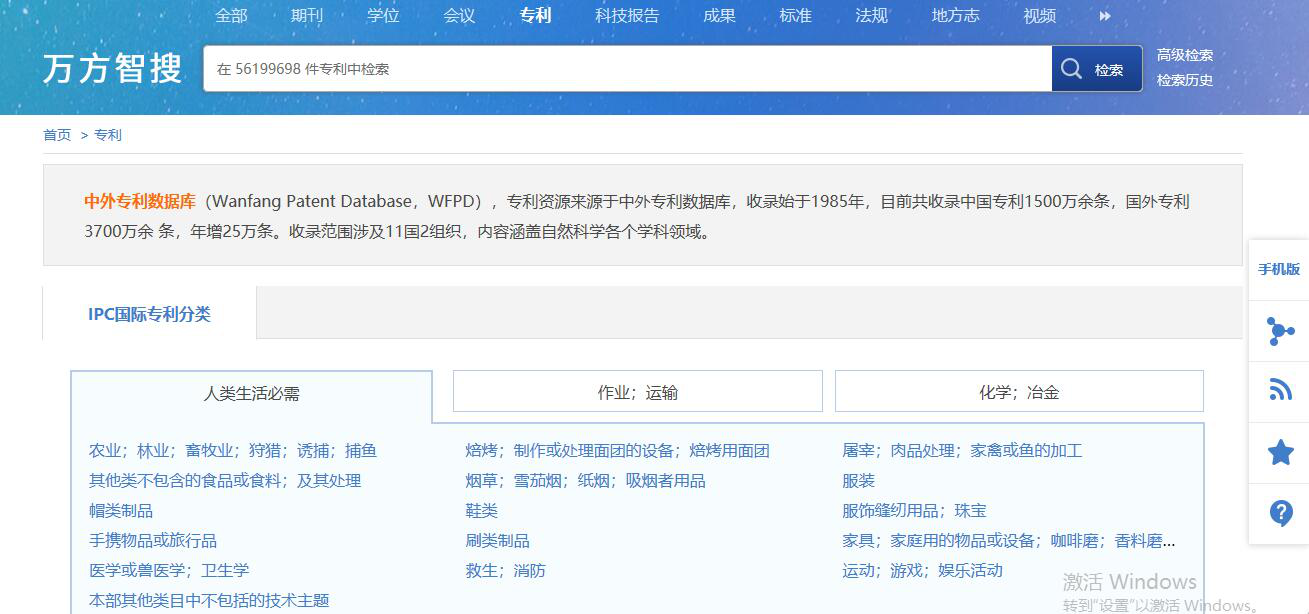Open the 救生；消防 category link

pyautogui.click(x=505, y=571)
